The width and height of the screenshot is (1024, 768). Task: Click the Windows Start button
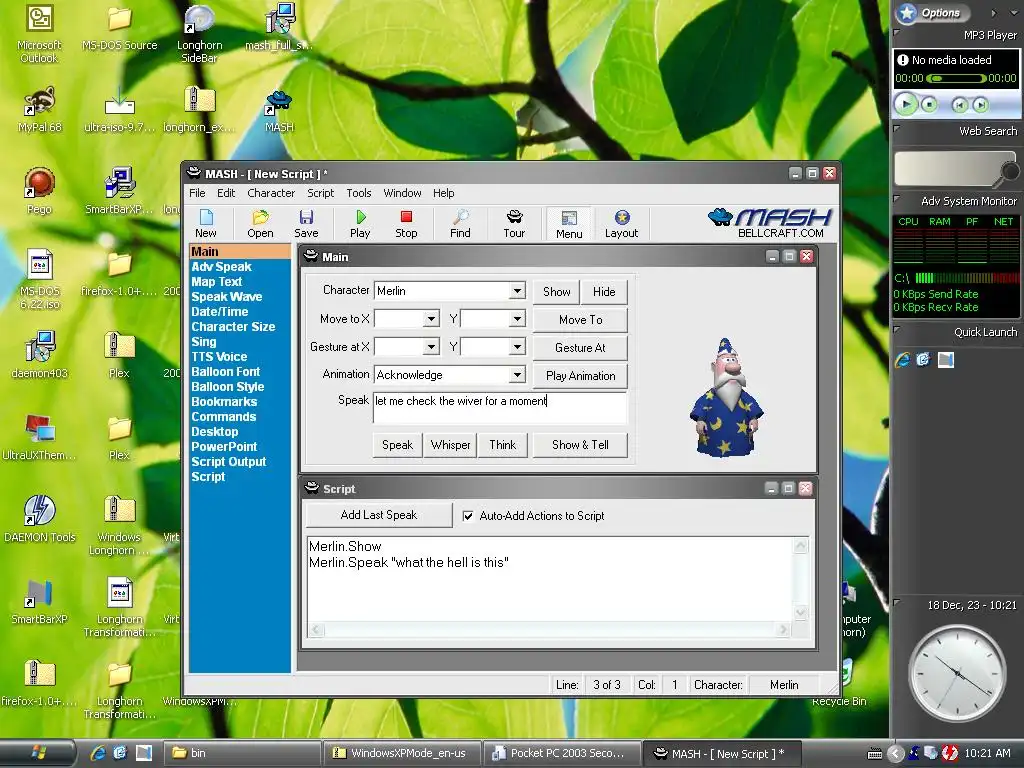click(x=38, y=752)
